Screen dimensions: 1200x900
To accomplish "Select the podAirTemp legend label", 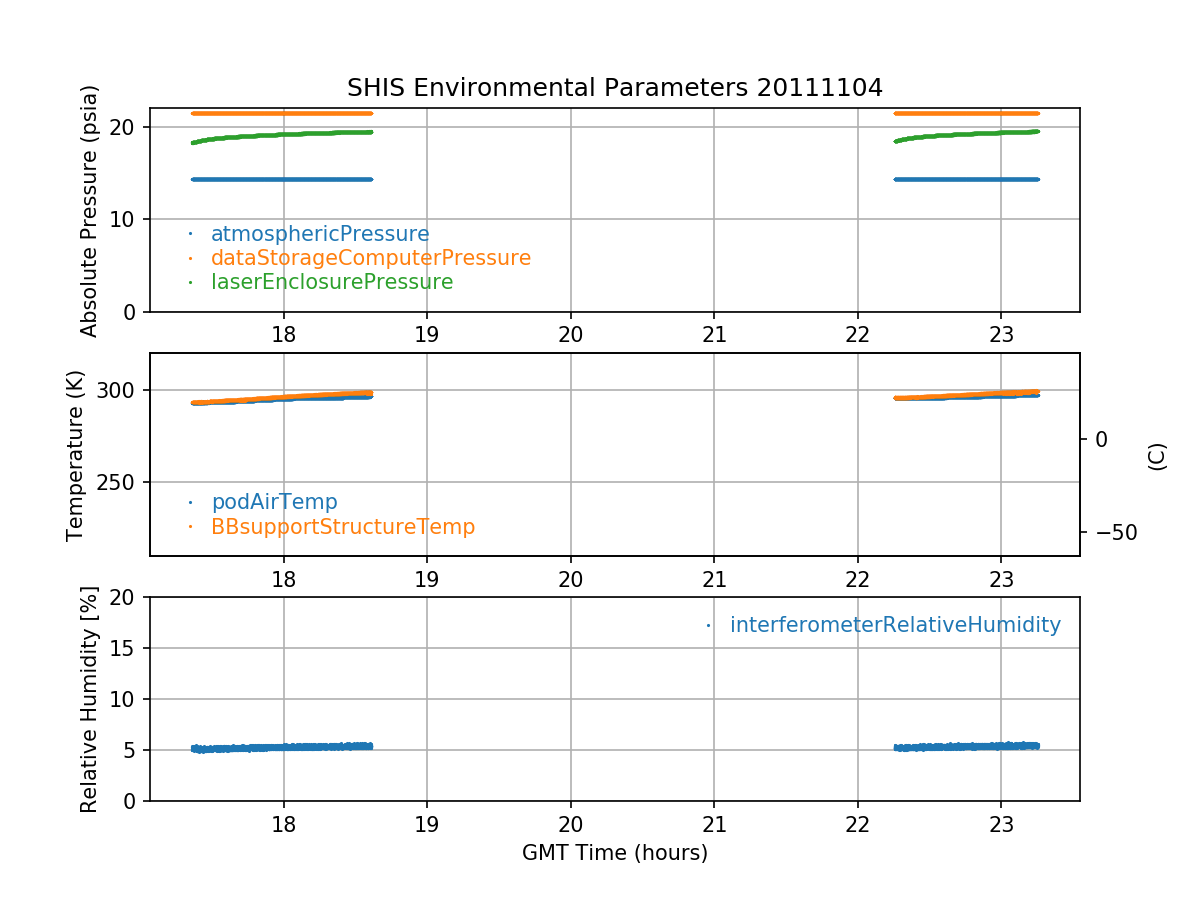I will (x=274, y=502).
